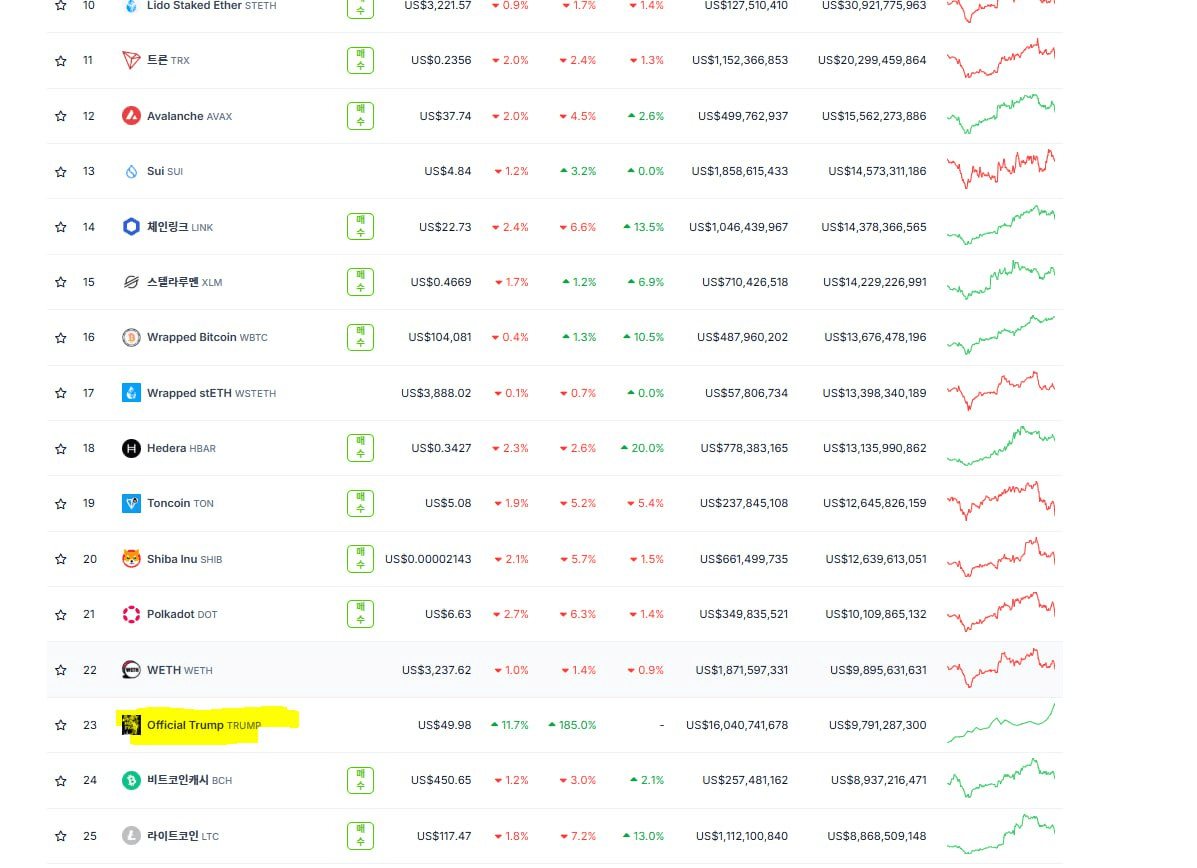This screenshot has width=1197, height=868.
Task: Click the star next to Polkadot
Action: tap(61, 615)
